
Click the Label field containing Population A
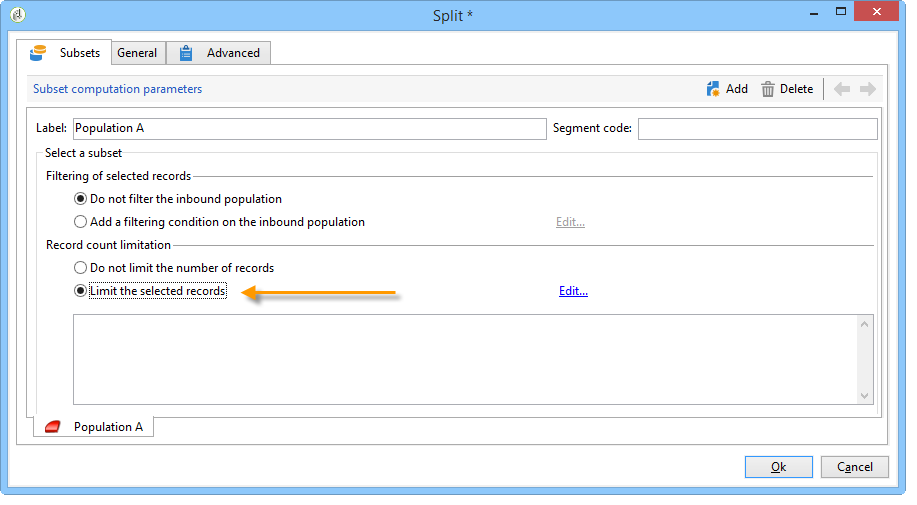pos(309,129)
